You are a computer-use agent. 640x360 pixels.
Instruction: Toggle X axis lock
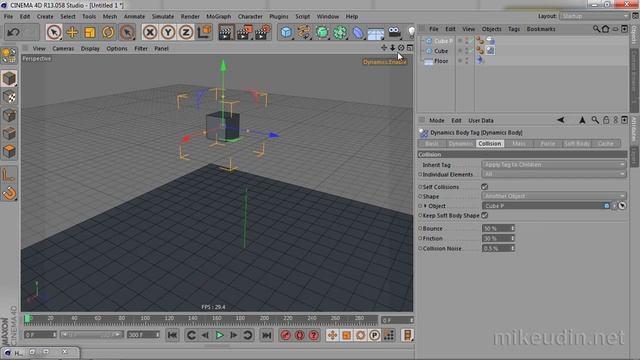click(150, 32)
